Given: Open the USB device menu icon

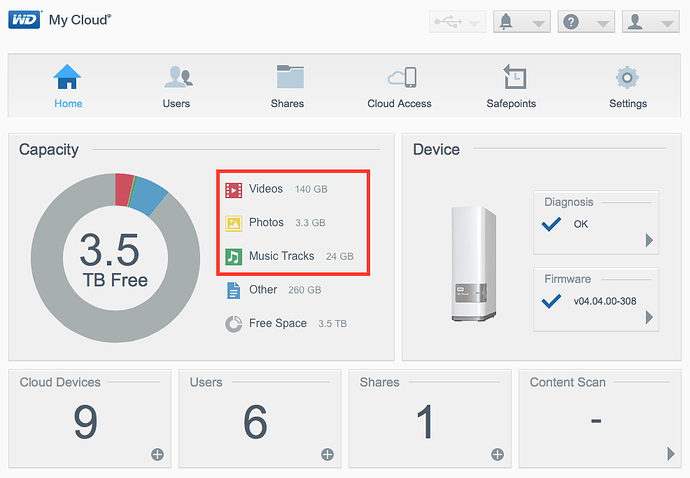Looking at the screenshot, I should pyautogui.click(x=448, y=21).
